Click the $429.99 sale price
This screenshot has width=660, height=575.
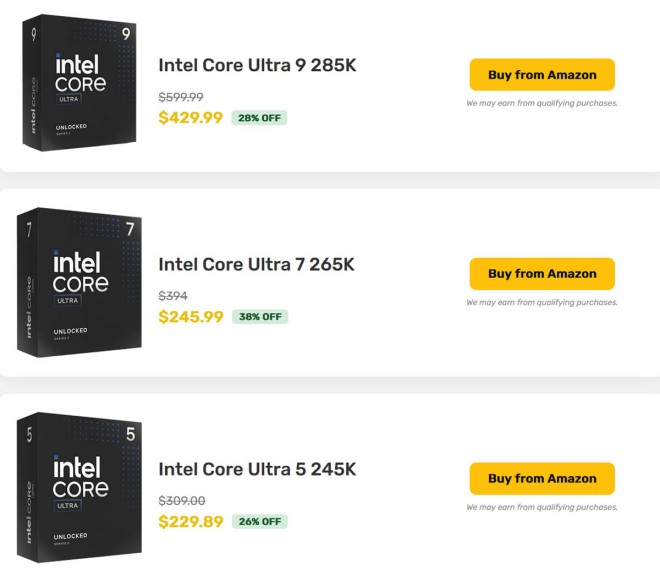point(191,117)
